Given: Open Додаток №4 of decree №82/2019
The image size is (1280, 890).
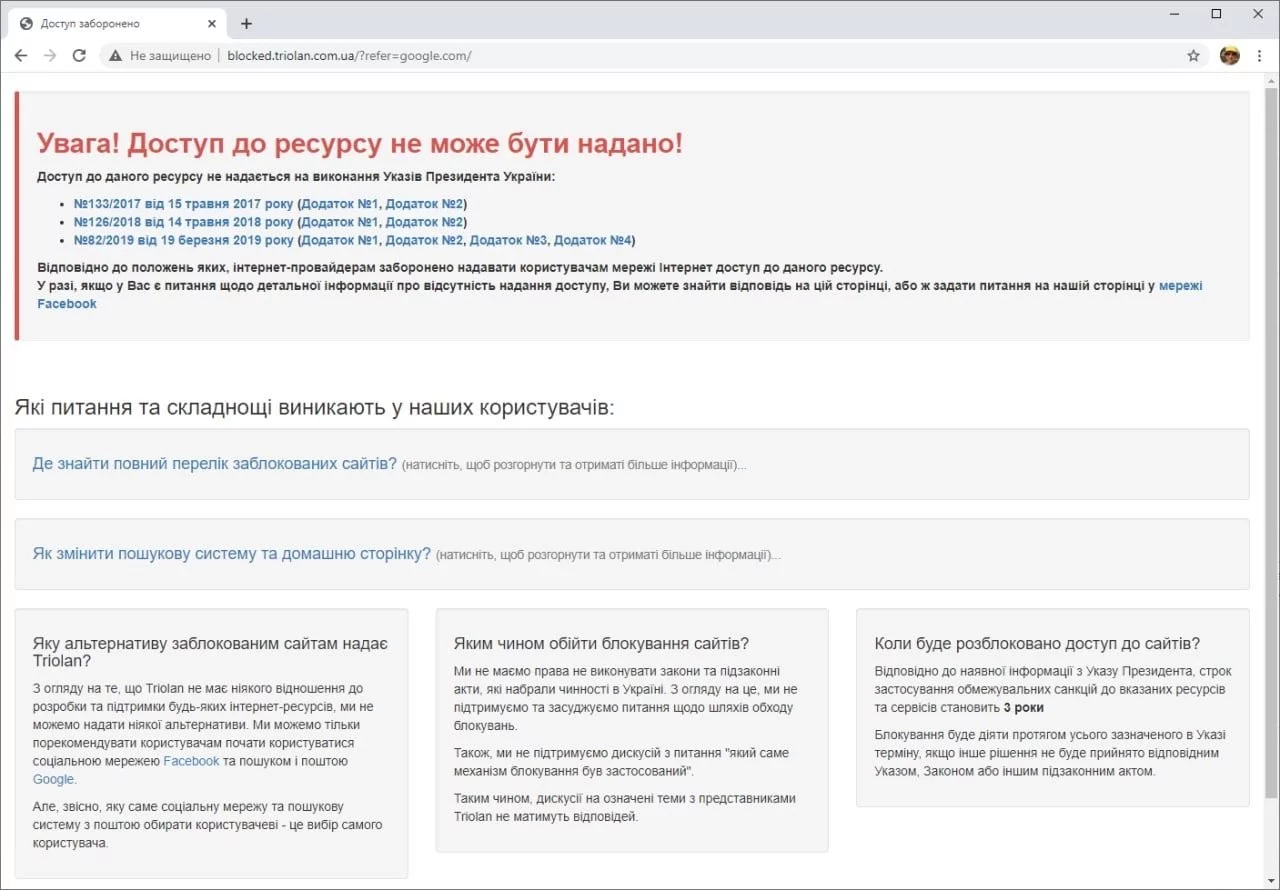Looking at the screenshot, I should click(x=592, y=240).
